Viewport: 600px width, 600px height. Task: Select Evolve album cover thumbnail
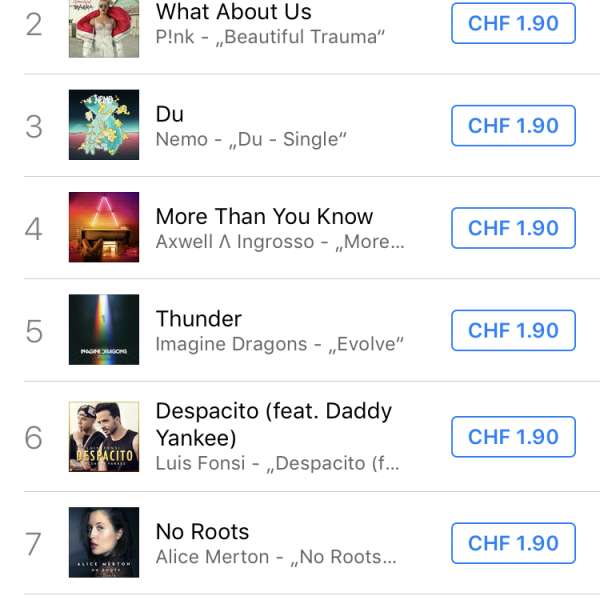(x=104, y=331)
